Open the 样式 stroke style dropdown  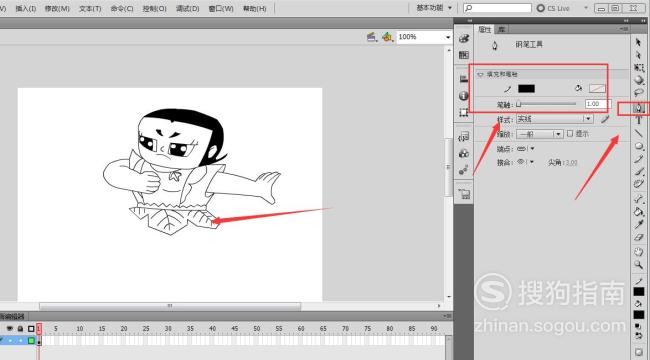tap(554, 119)
